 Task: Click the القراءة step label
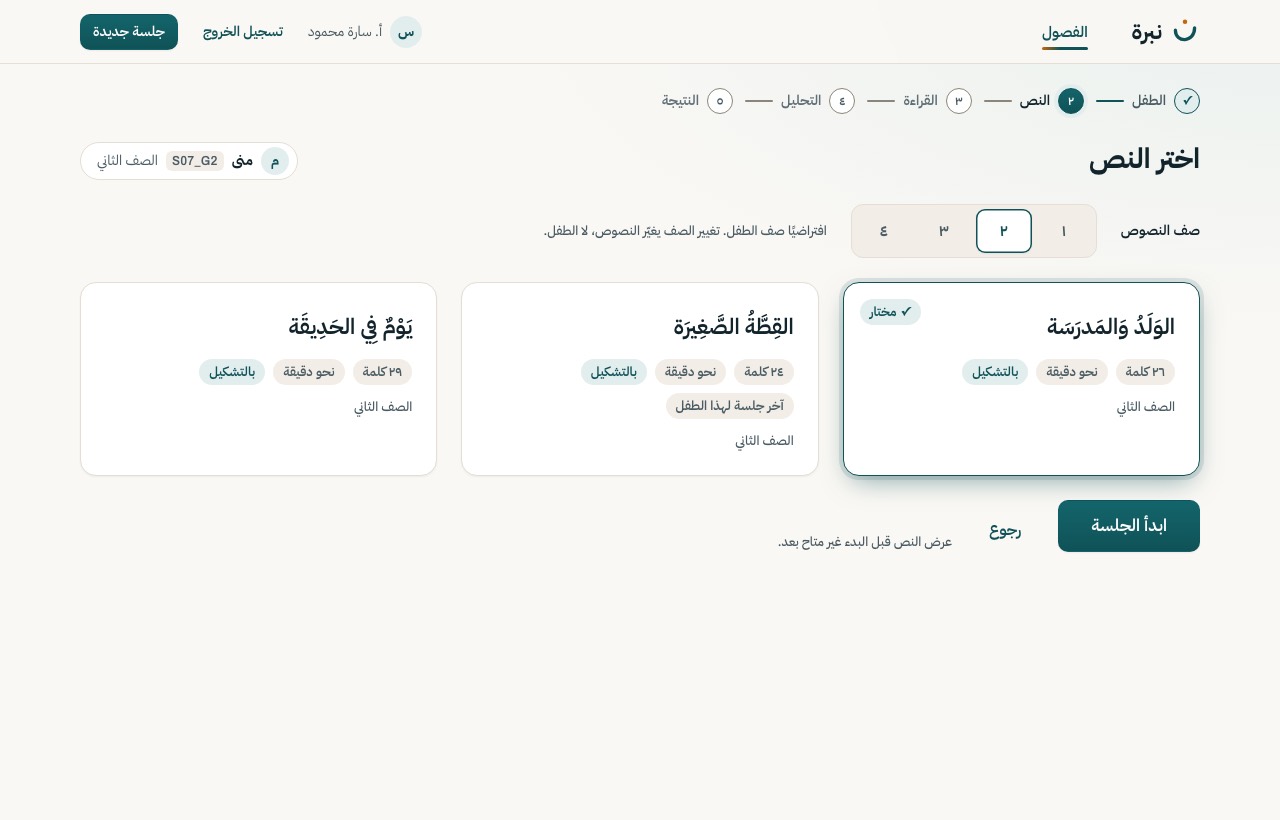(x=921, y=101)
